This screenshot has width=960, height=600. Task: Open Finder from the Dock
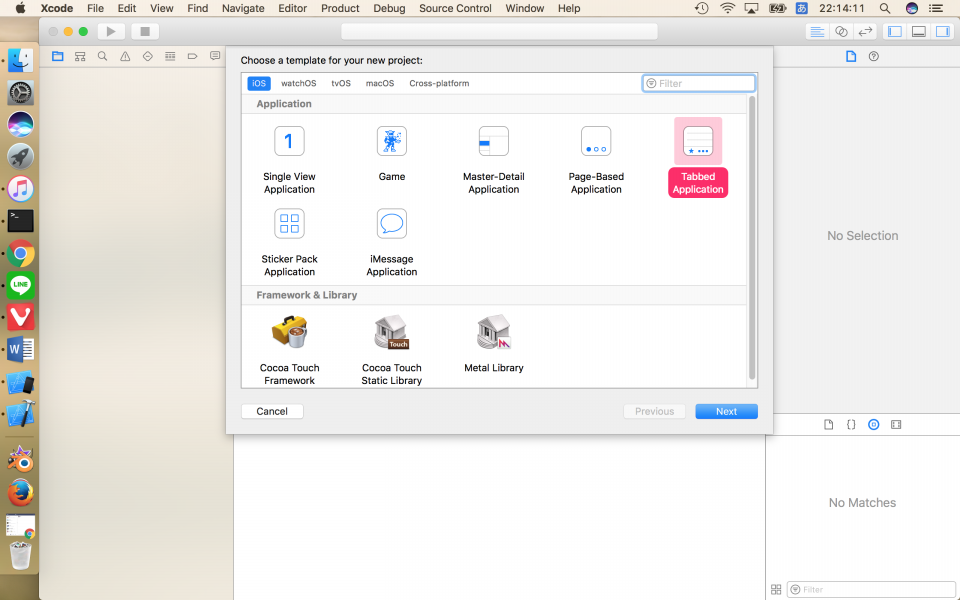tap(20, 60)
